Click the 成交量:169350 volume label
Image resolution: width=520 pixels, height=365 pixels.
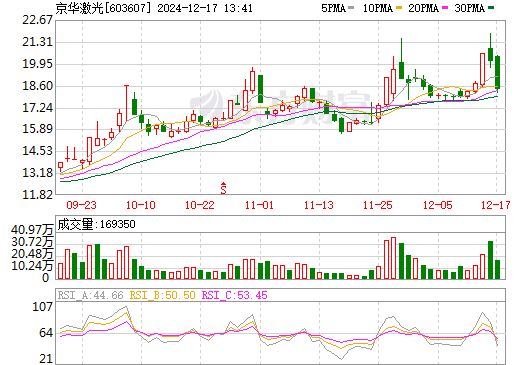(96, 224)
